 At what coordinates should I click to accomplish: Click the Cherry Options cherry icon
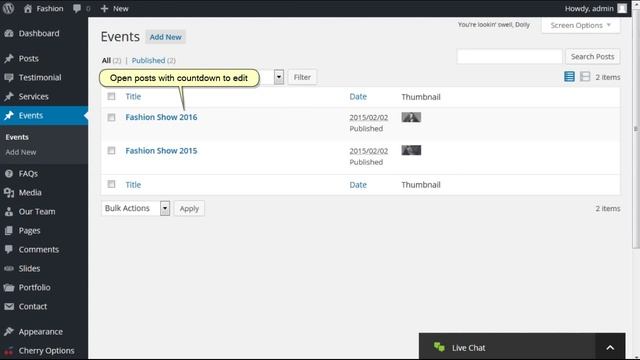click(9, 351)
